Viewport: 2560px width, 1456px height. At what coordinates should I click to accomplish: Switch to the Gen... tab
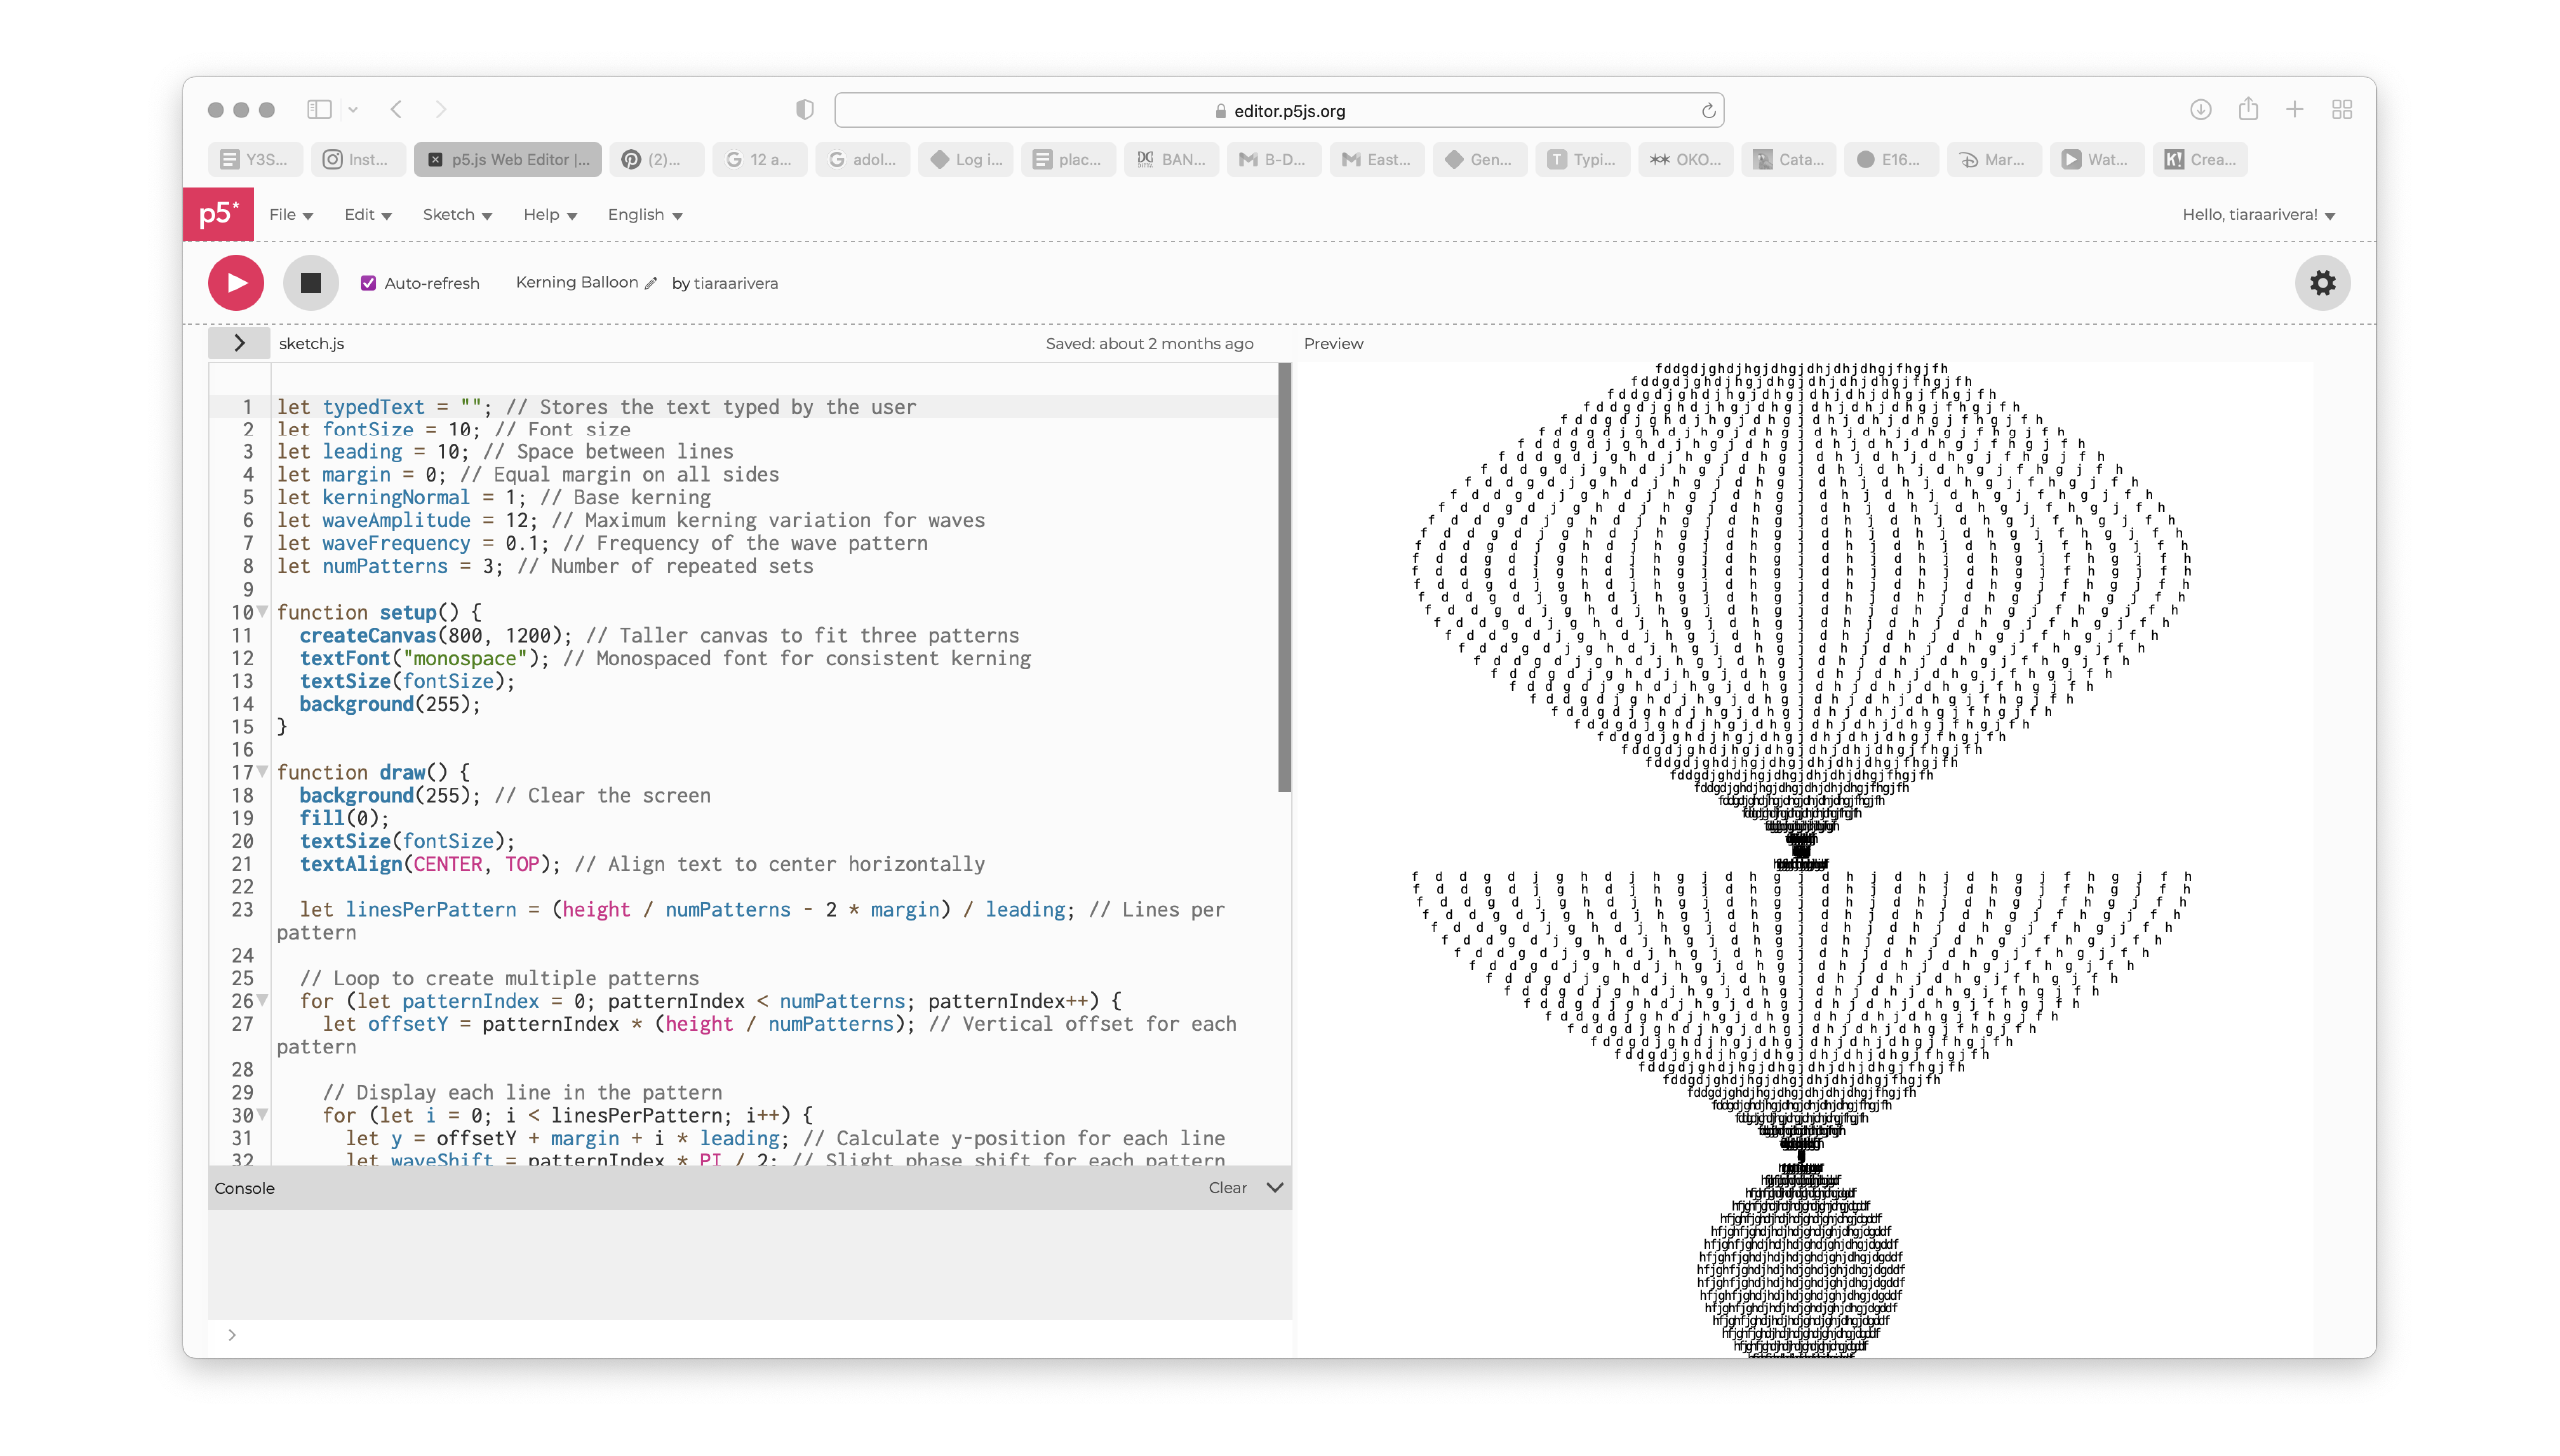click(x=1480, y=159)
